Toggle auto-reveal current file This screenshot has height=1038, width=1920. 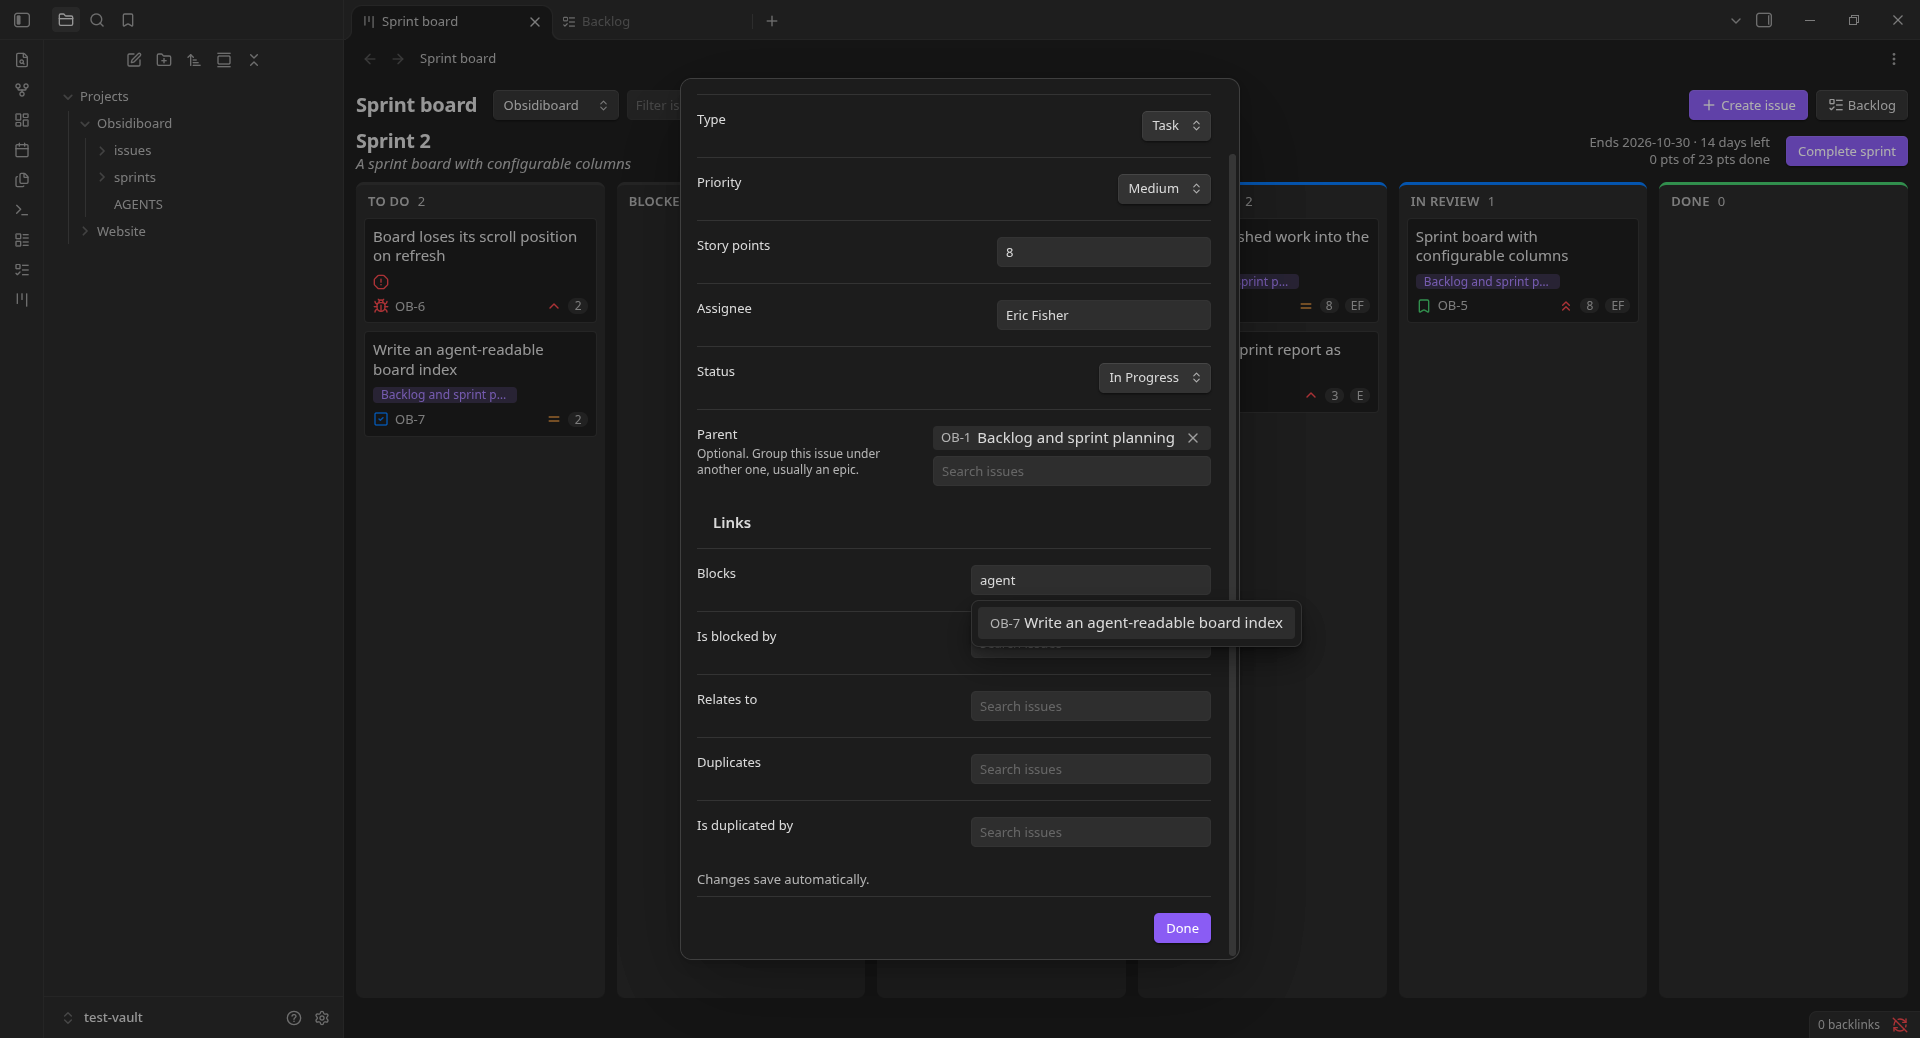224,60
